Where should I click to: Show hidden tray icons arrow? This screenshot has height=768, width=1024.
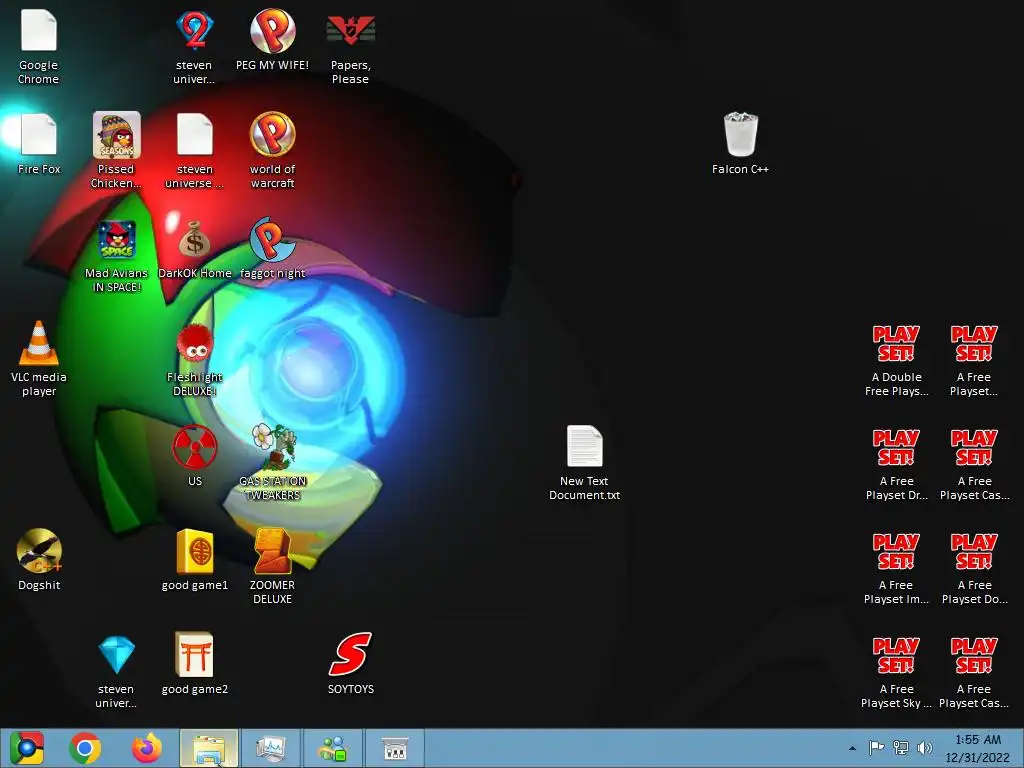pyautogui.click(x=852, y=748)
